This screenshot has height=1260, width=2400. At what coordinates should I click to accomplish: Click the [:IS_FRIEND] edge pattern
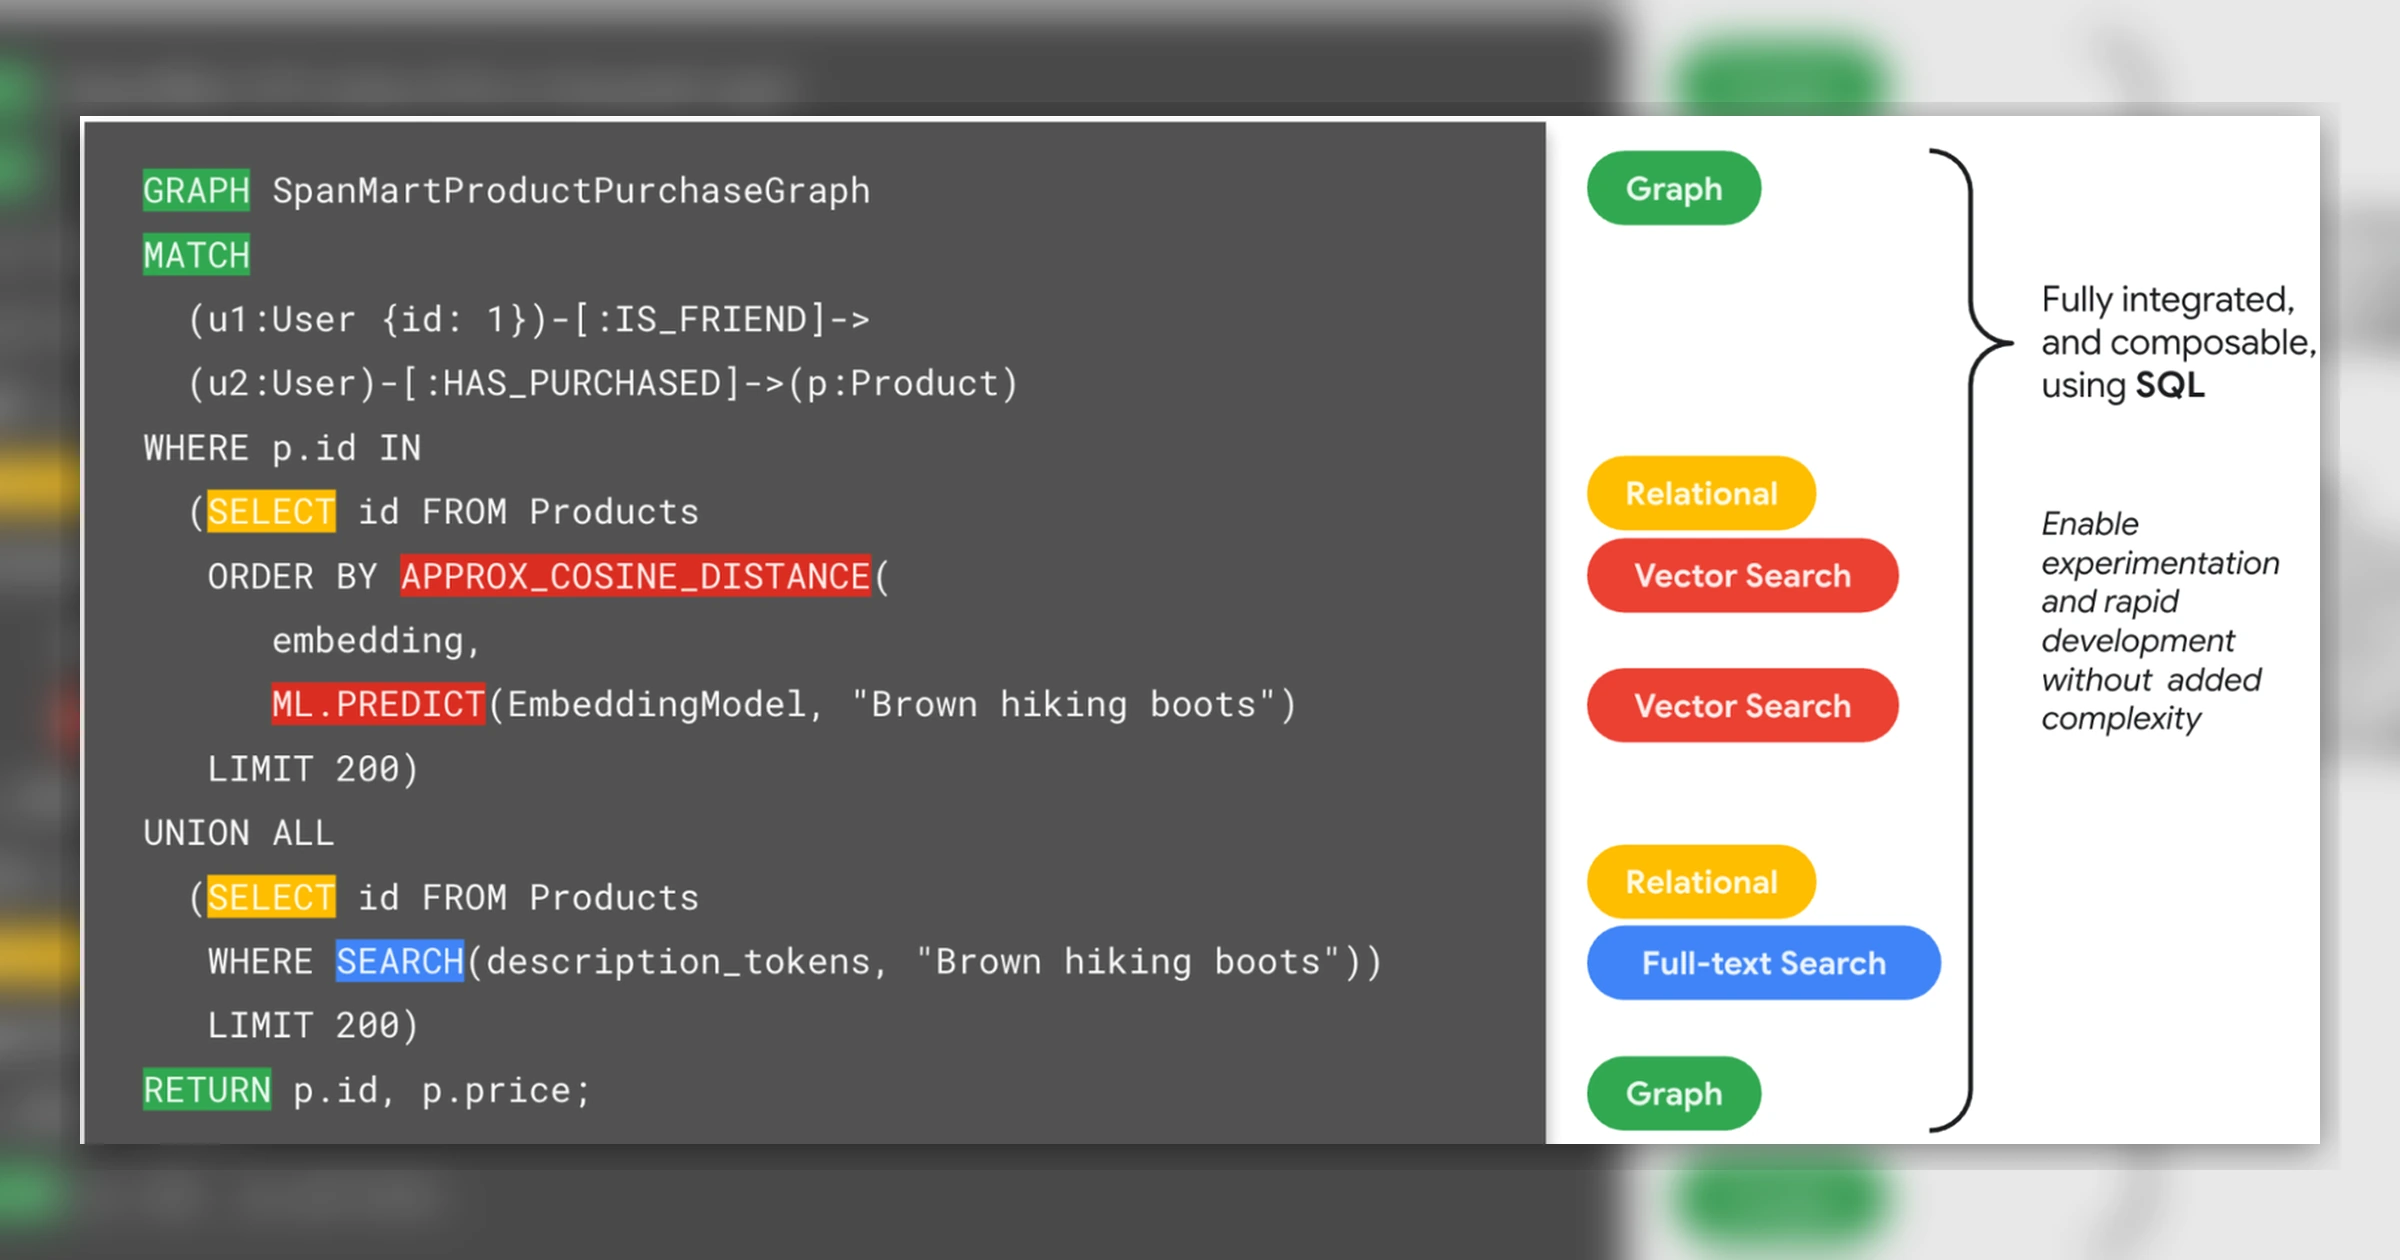coord(700,319)
